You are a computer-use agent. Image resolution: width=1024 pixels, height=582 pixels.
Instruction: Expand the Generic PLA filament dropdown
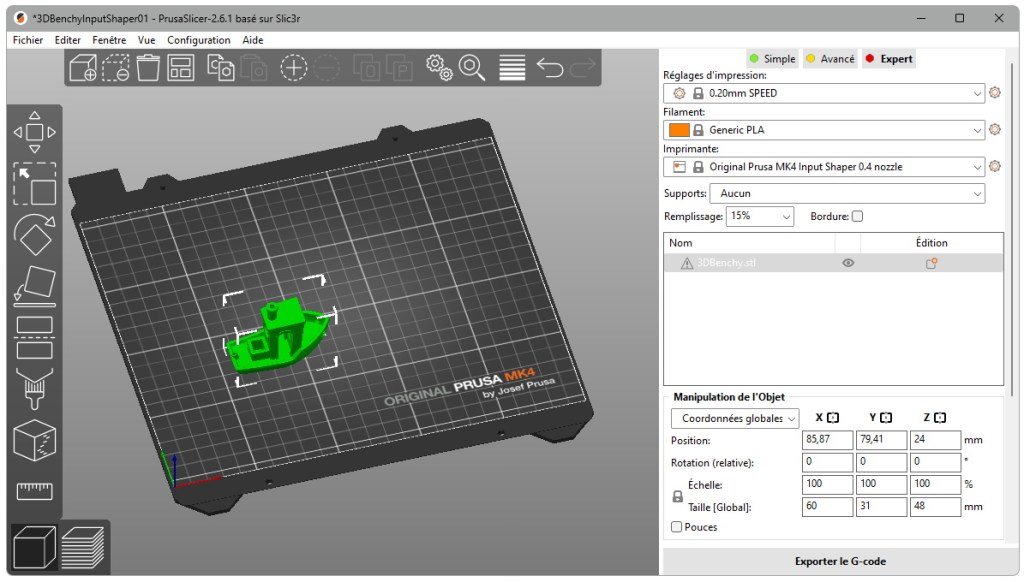pos(977,129)
